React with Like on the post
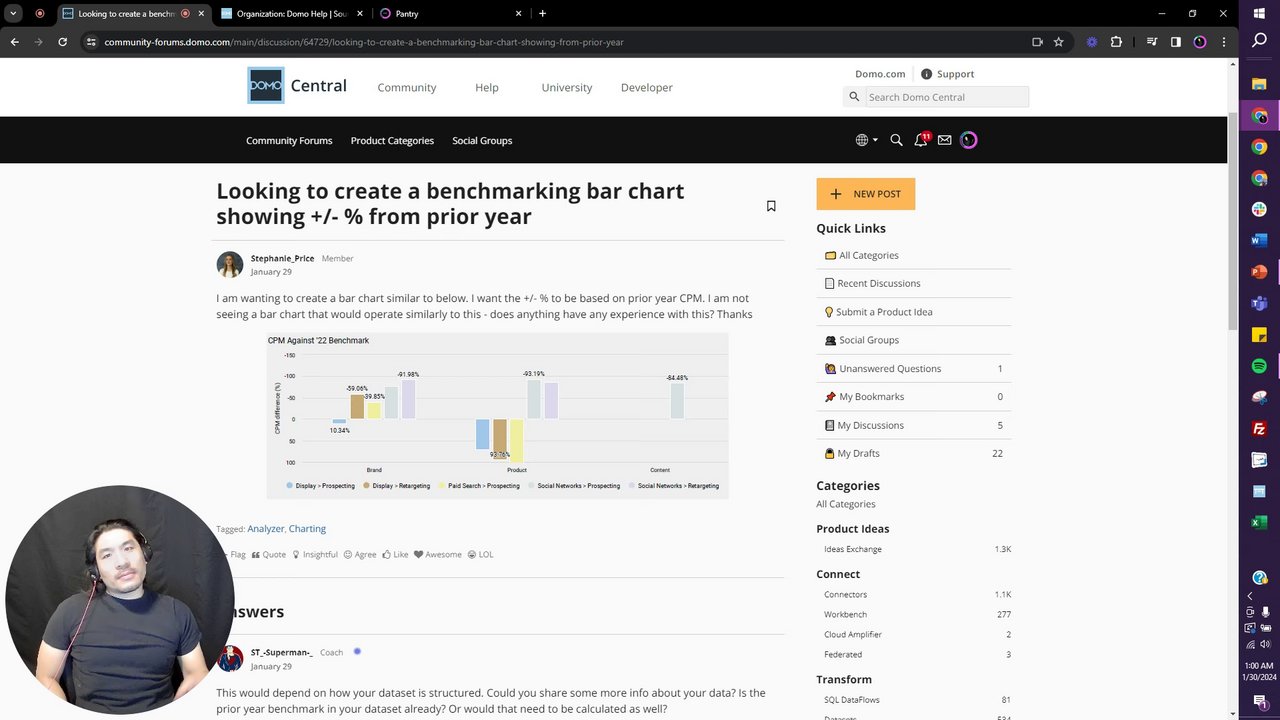Viewport: 1280px width, 720px height. [x=395, y=554]
